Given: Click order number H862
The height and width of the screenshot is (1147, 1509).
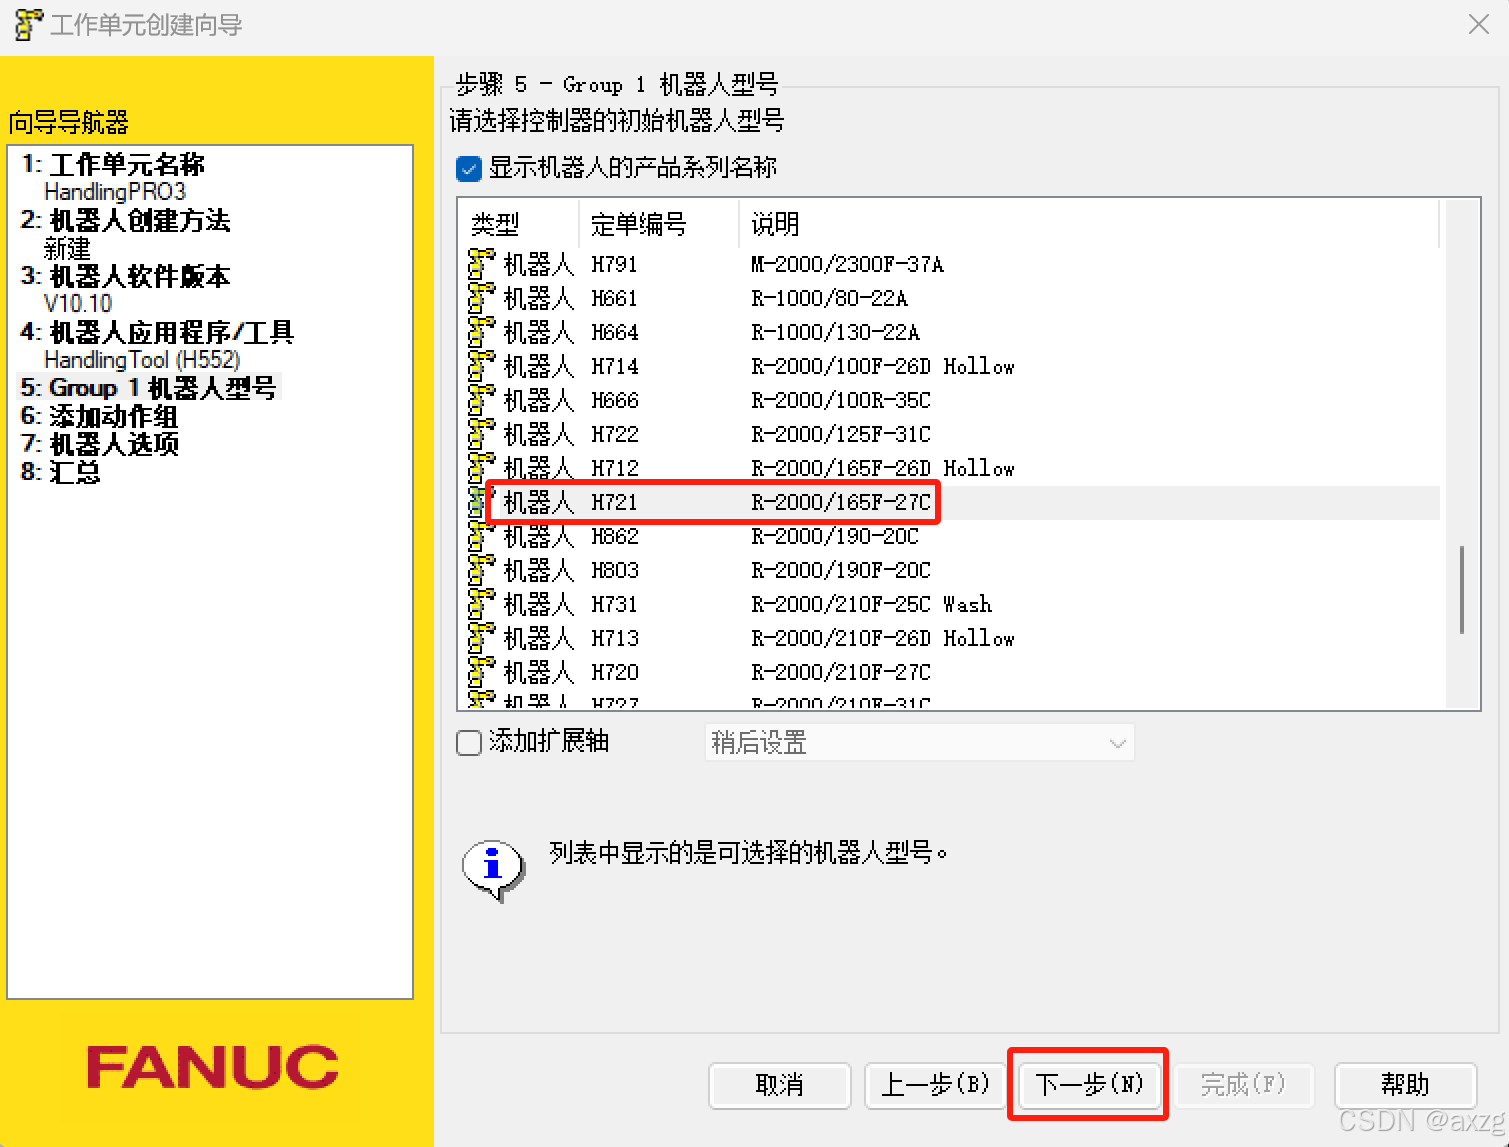Looking at the screenshot, I should coord(614,536).
